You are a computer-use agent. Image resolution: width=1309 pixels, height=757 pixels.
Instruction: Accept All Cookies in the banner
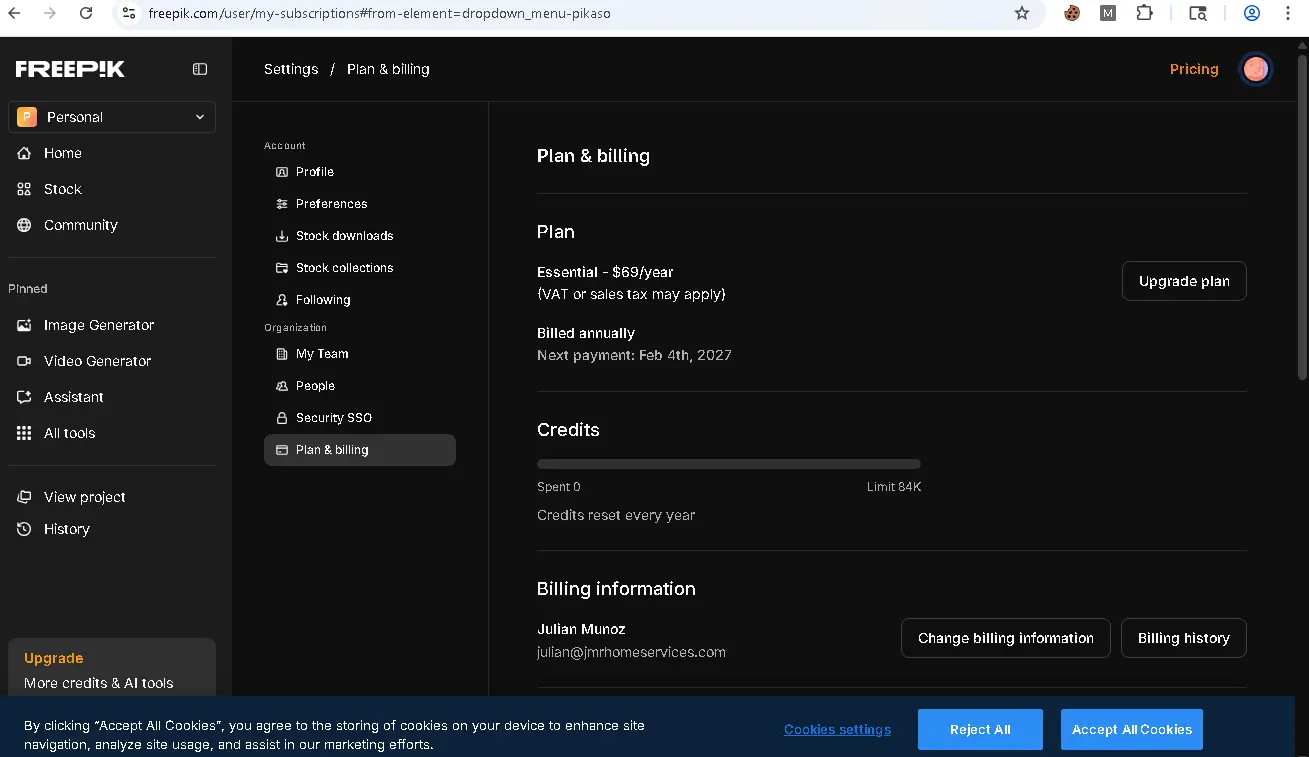tap(1132, 729)
